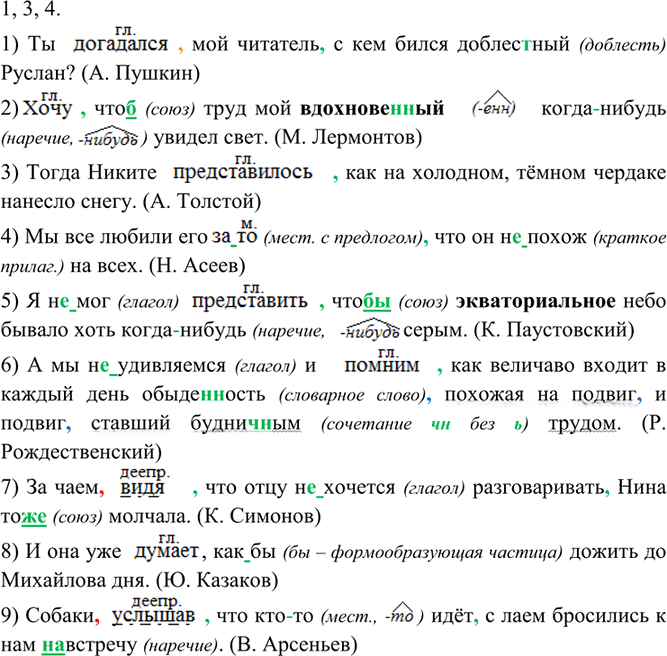
Task: Click the pronoun "кто-то"
Action: 283,616
